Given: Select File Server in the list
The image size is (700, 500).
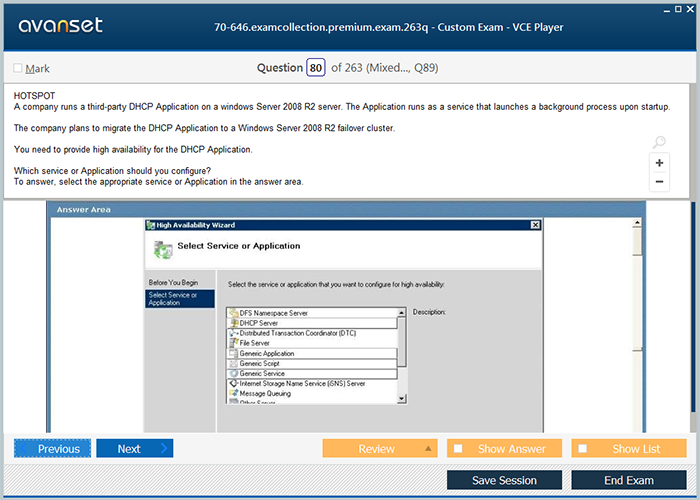Looking at the screenshot, I should point(312,343).
